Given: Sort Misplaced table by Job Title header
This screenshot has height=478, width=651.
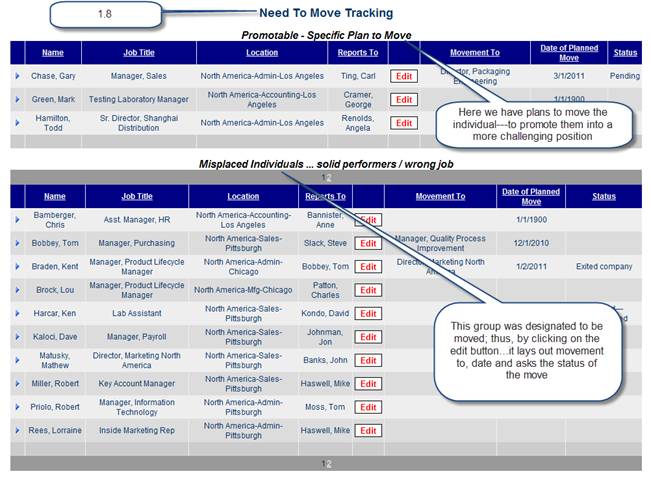Looking at the screenshot, I should pos(137,196).
